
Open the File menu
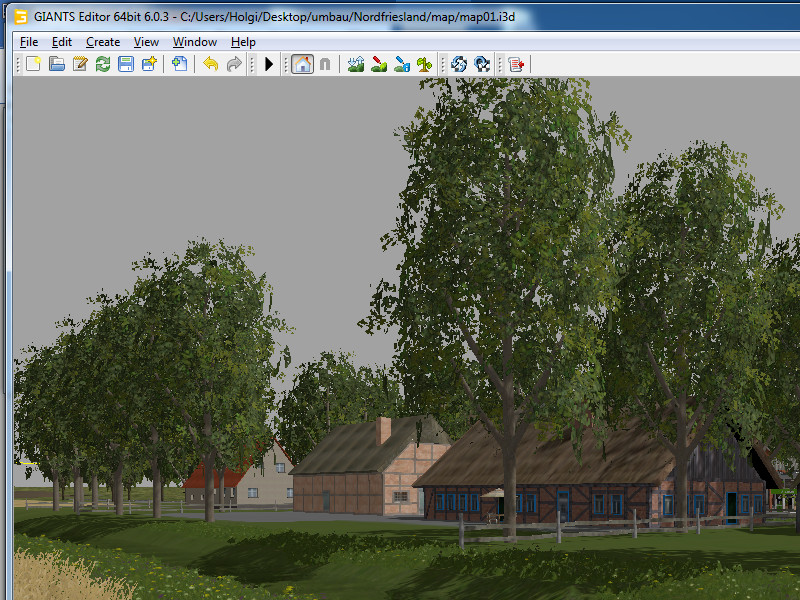coord(29,42)
